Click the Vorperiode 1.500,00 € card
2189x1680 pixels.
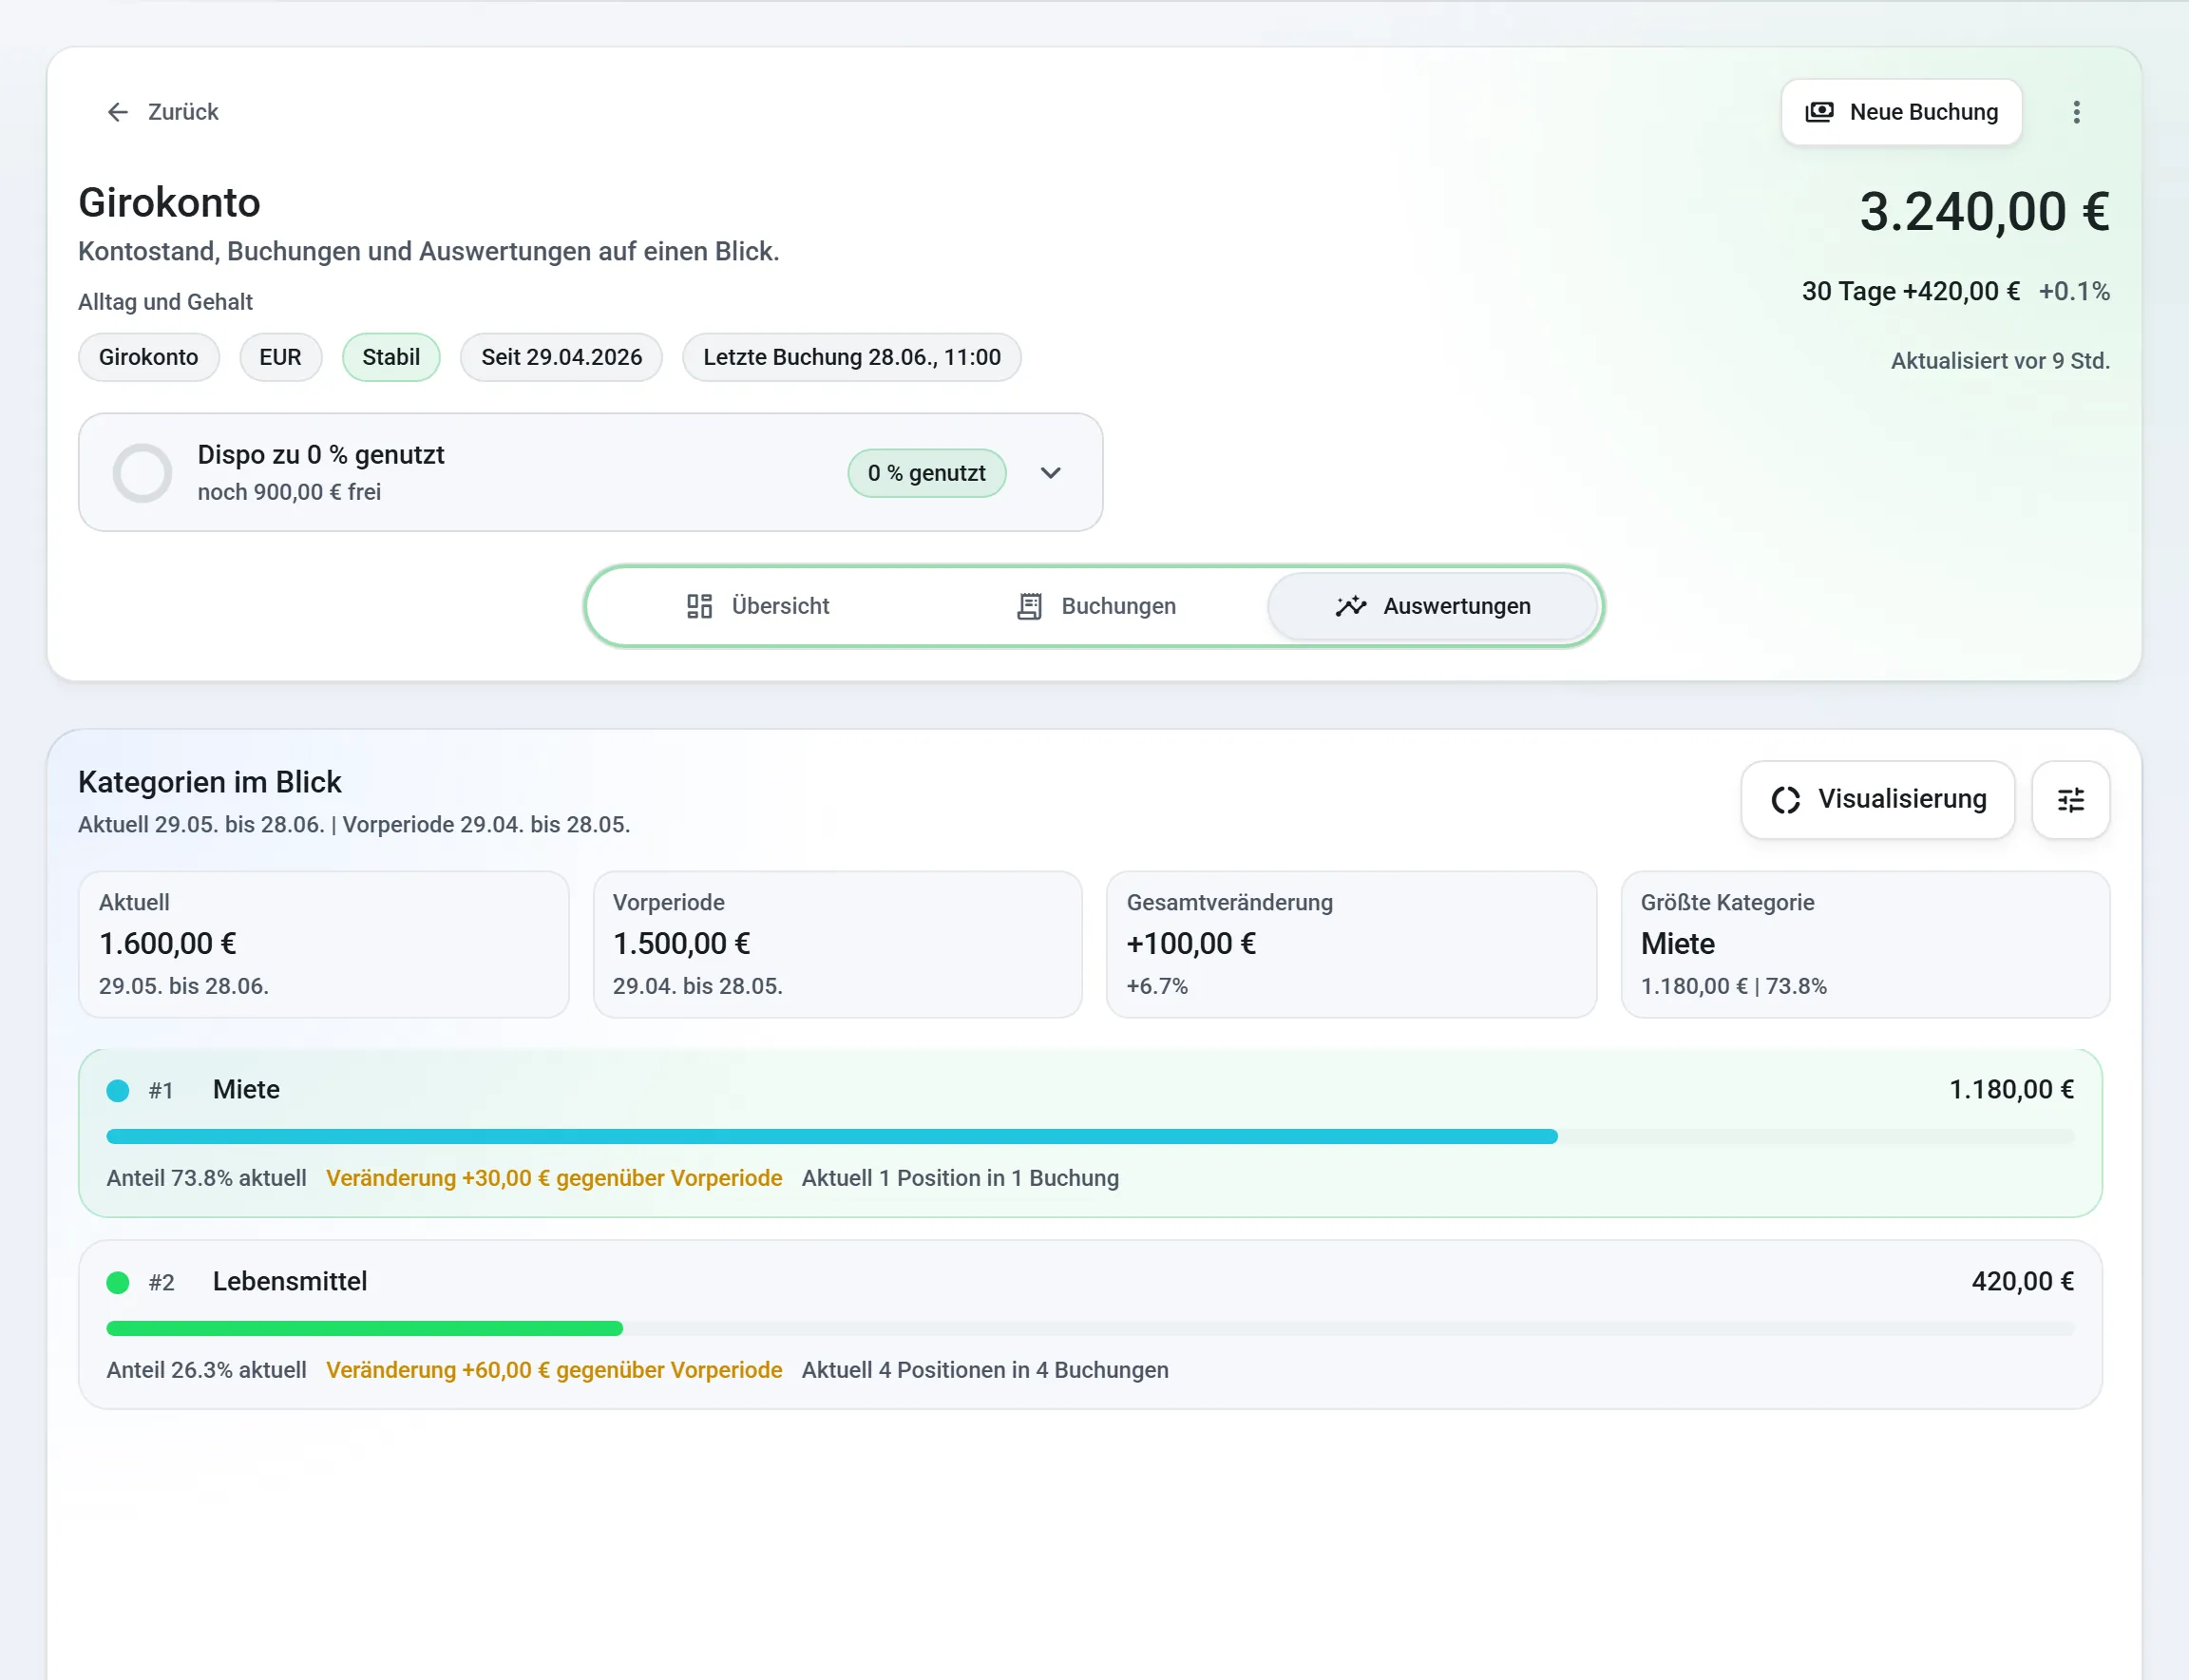(x=837, y=944)
